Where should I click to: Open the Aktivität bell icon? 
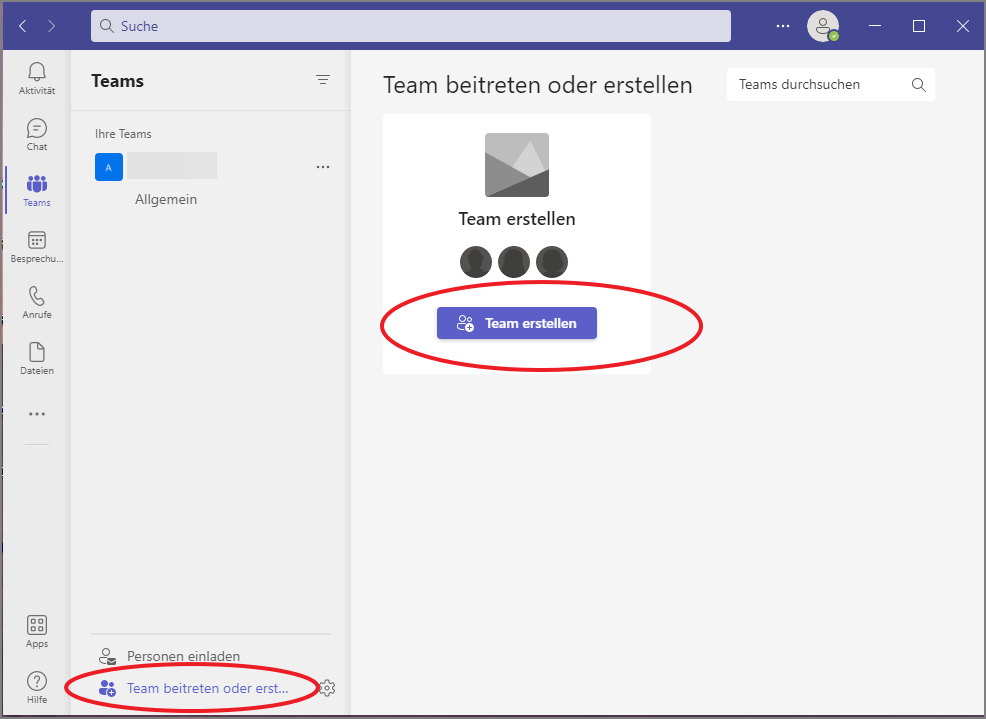coord(36,79)
